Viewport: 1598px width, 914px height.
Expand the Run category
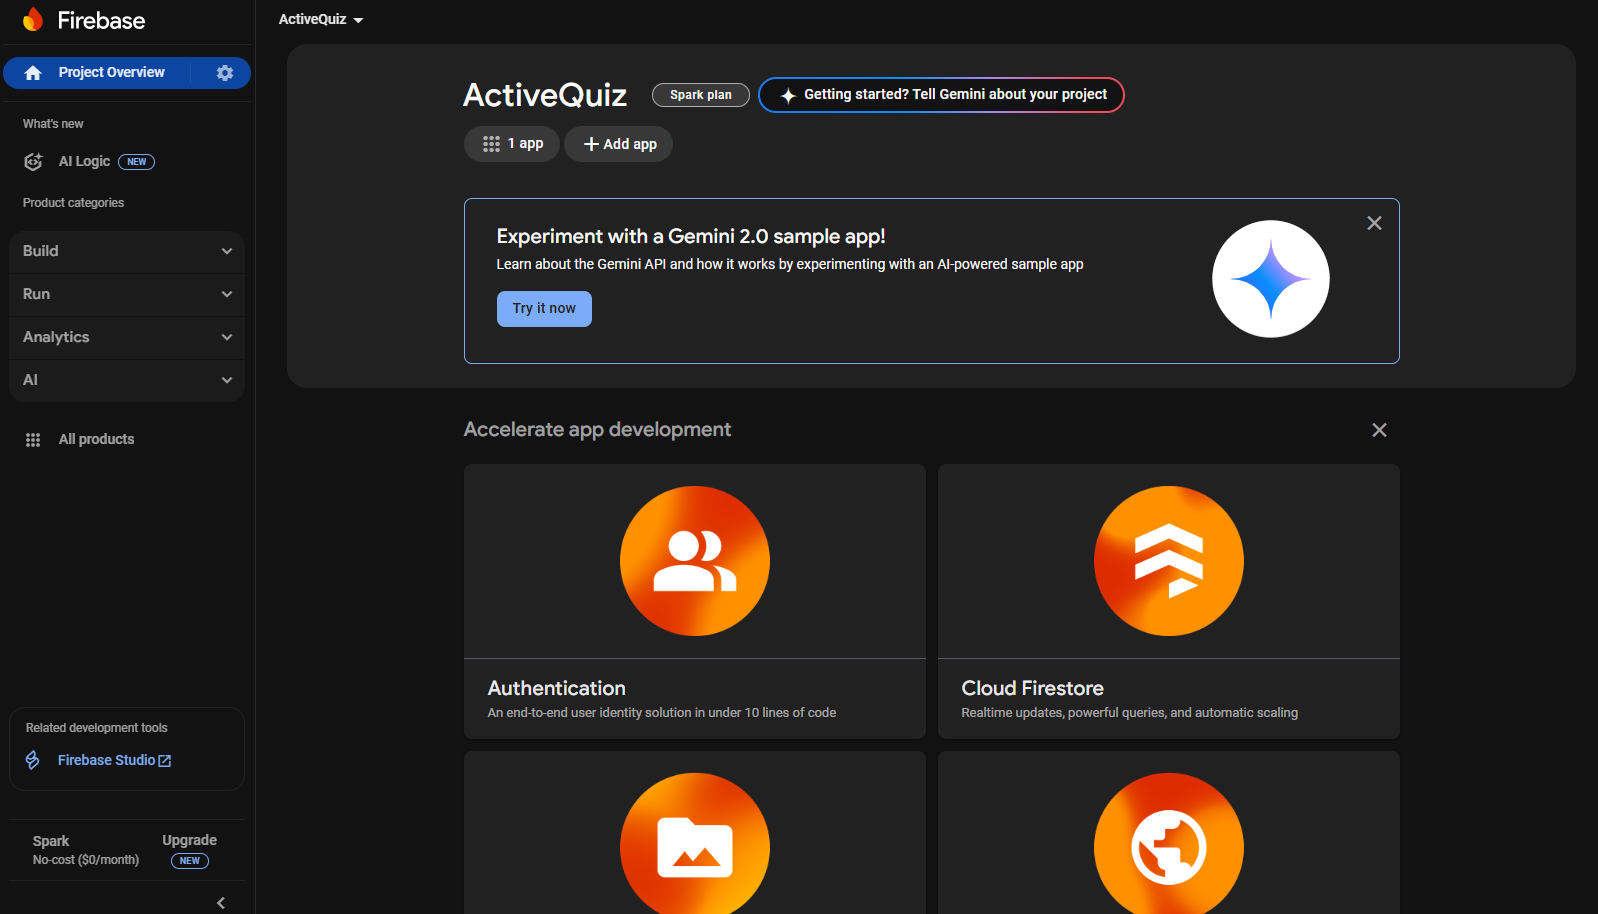pyautogui.click(x=127, y=294)
